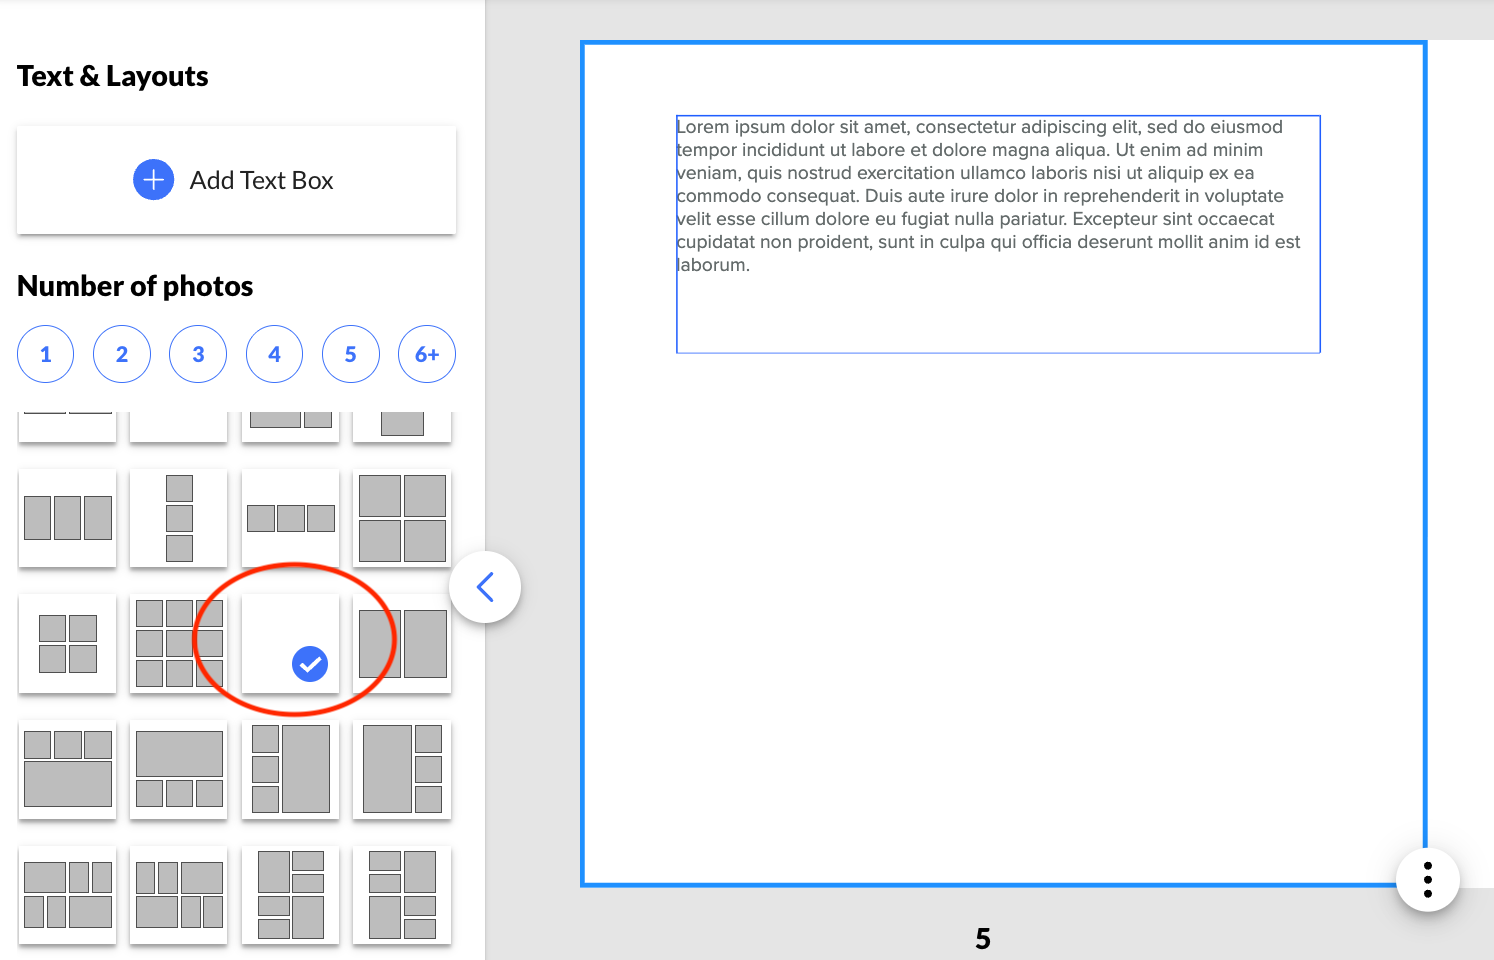Pick layout with three small above one wide
Image resolution: width=1494 pixels, height=960 pixels.
(x=67, y=769)
